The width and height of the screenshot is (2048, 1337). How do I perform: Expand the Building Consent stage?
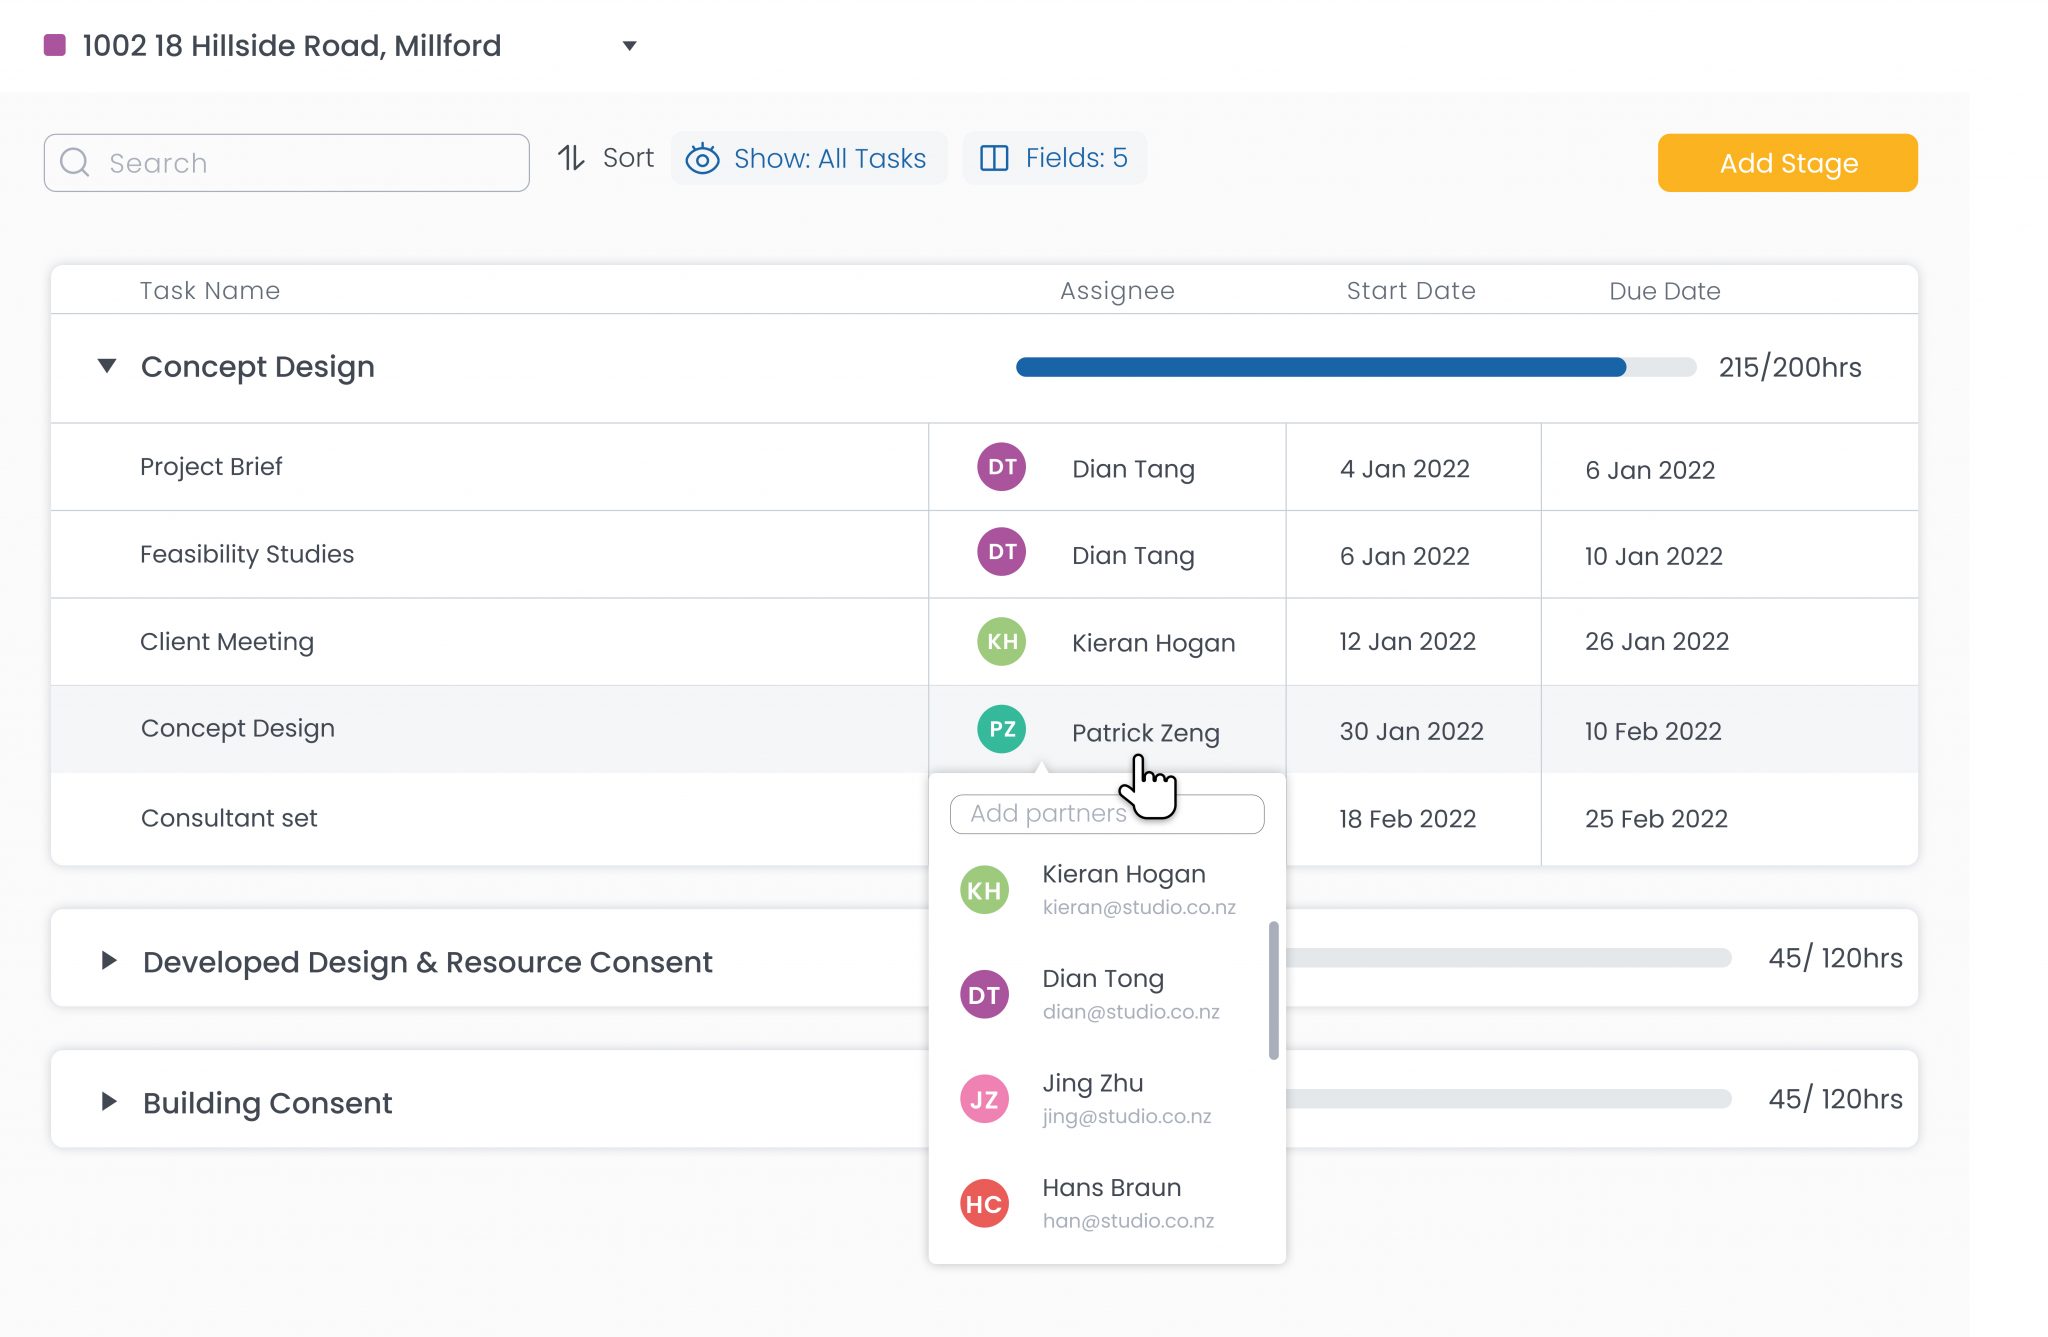tap(108, 1102)
